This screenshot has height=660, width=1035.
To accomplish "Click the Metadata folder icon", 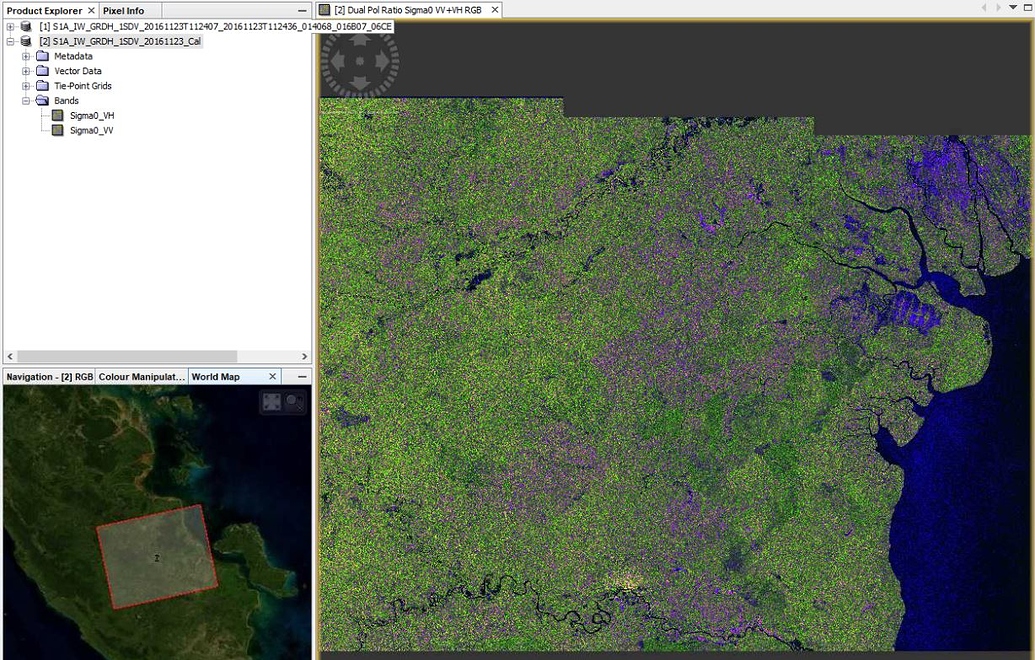I will [x=44, y=56].
